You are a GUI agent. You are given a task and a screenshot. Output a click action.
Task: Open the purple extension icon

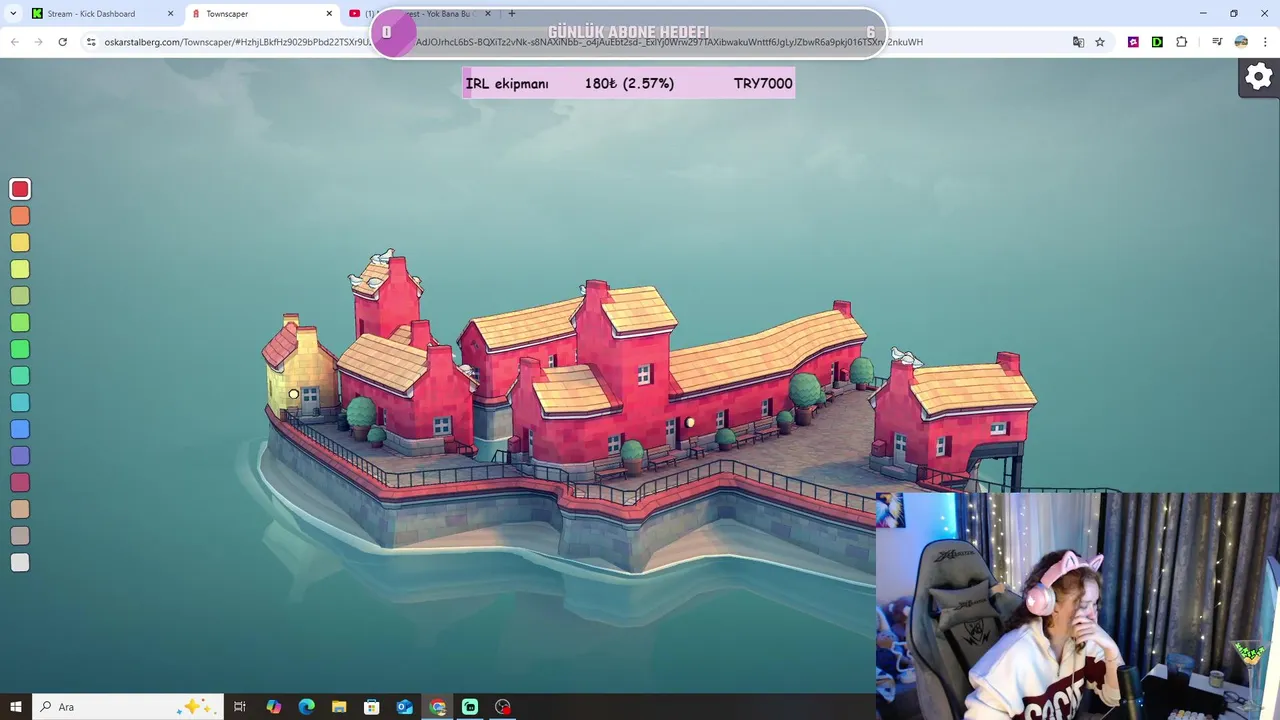(1133, 42)
